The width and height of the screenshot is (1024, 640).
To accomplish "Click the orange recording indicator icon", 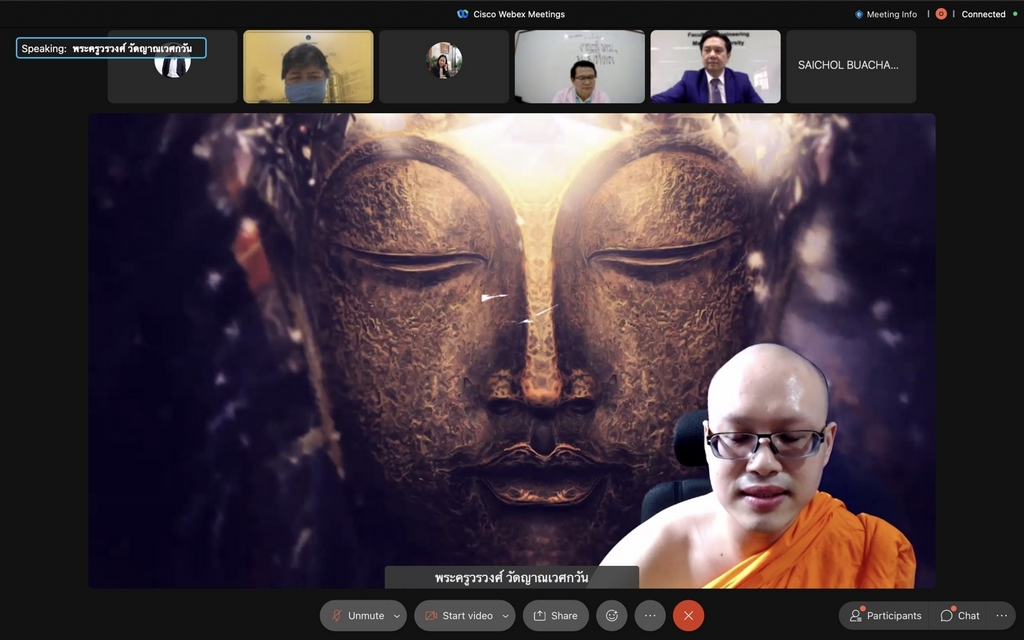I will [x=941, y=14].
